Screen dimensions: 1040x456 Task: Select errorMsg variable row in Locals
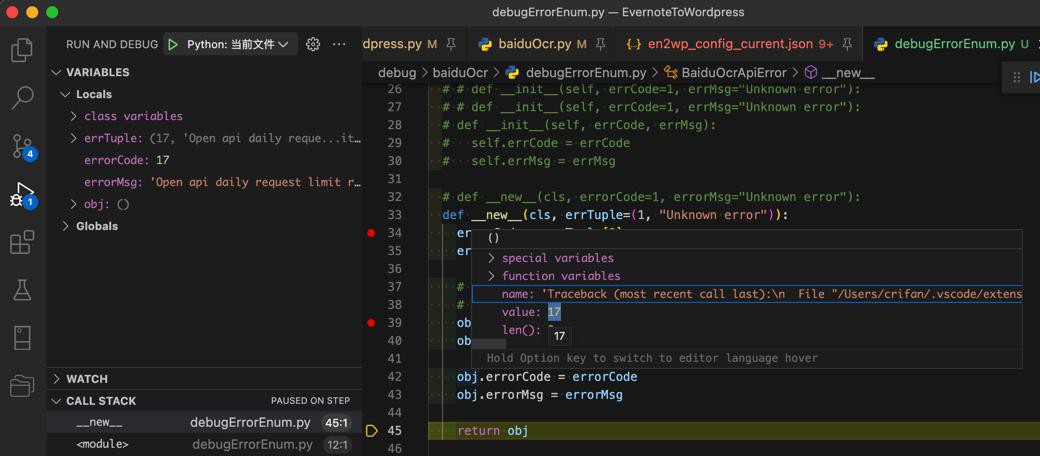coord(204,182)
